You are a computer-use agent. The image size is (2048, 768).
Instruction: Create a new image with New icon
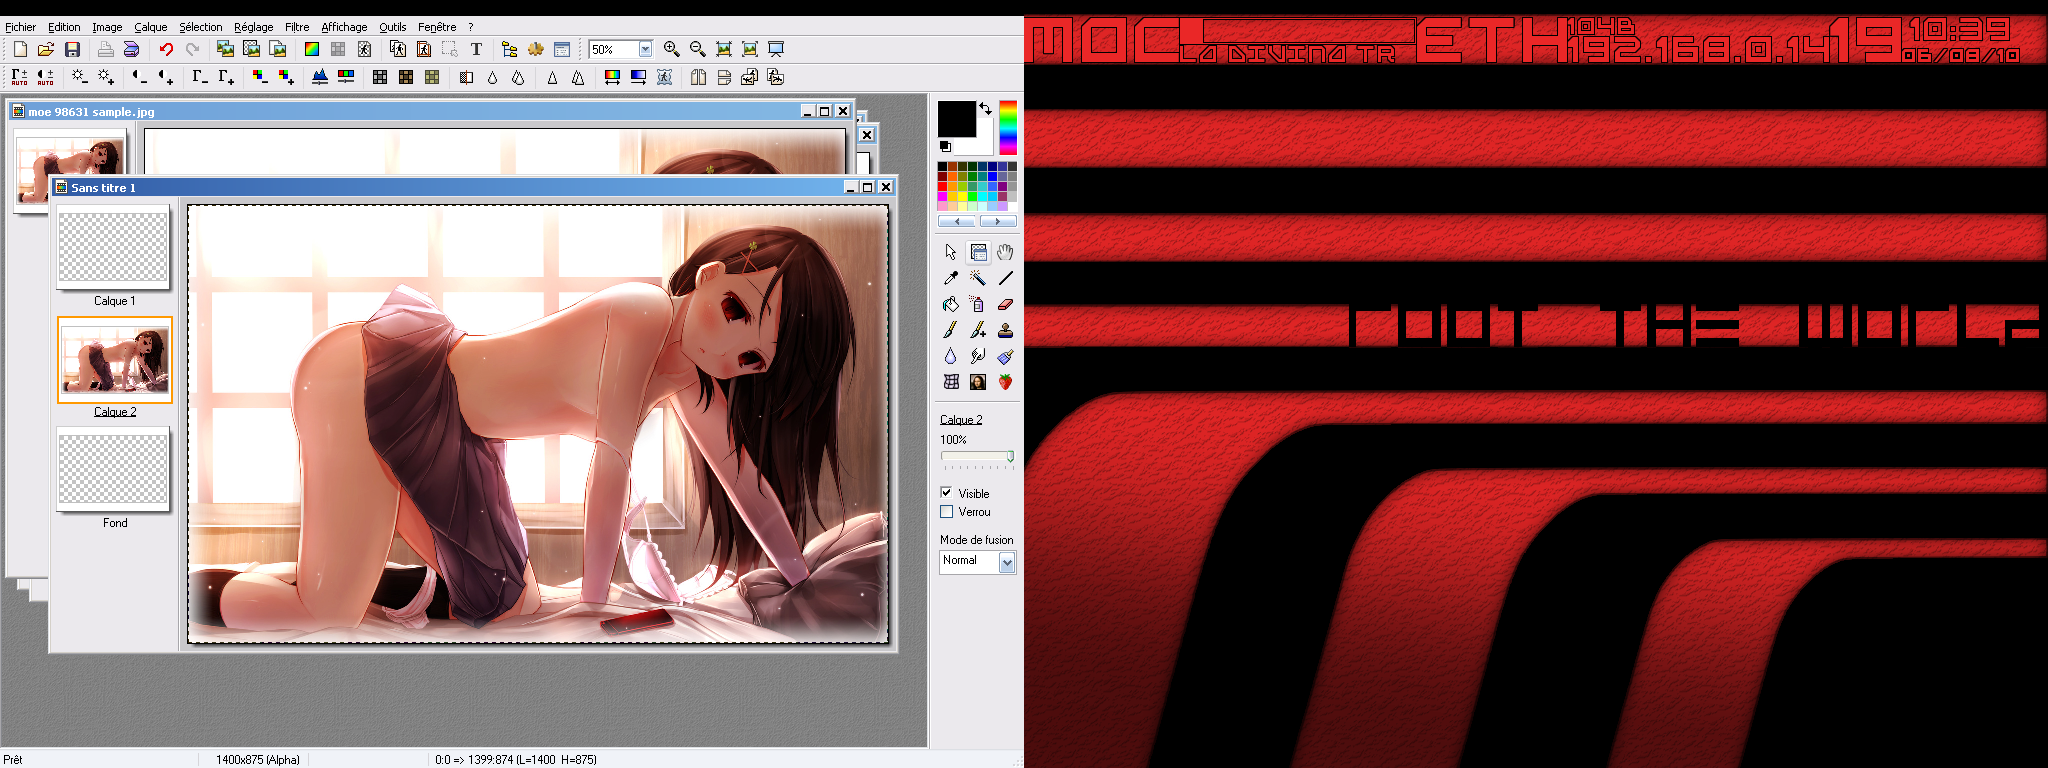coord(20,49)
